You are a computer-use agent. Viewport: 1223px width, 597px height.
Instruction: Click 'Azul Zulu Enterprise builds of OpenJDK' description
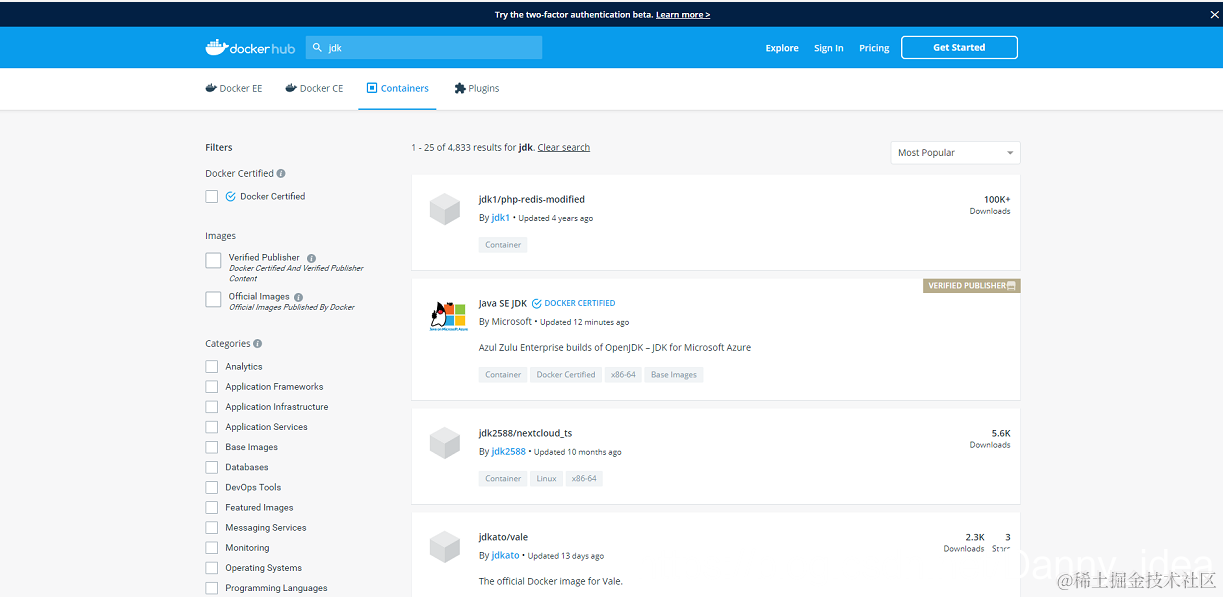(x=615, y=348)
